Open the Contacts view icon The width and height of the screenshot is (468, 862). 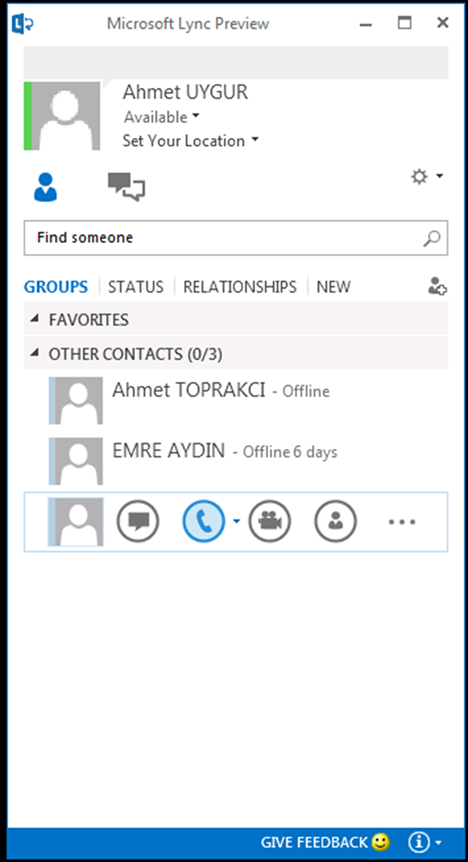45,187
